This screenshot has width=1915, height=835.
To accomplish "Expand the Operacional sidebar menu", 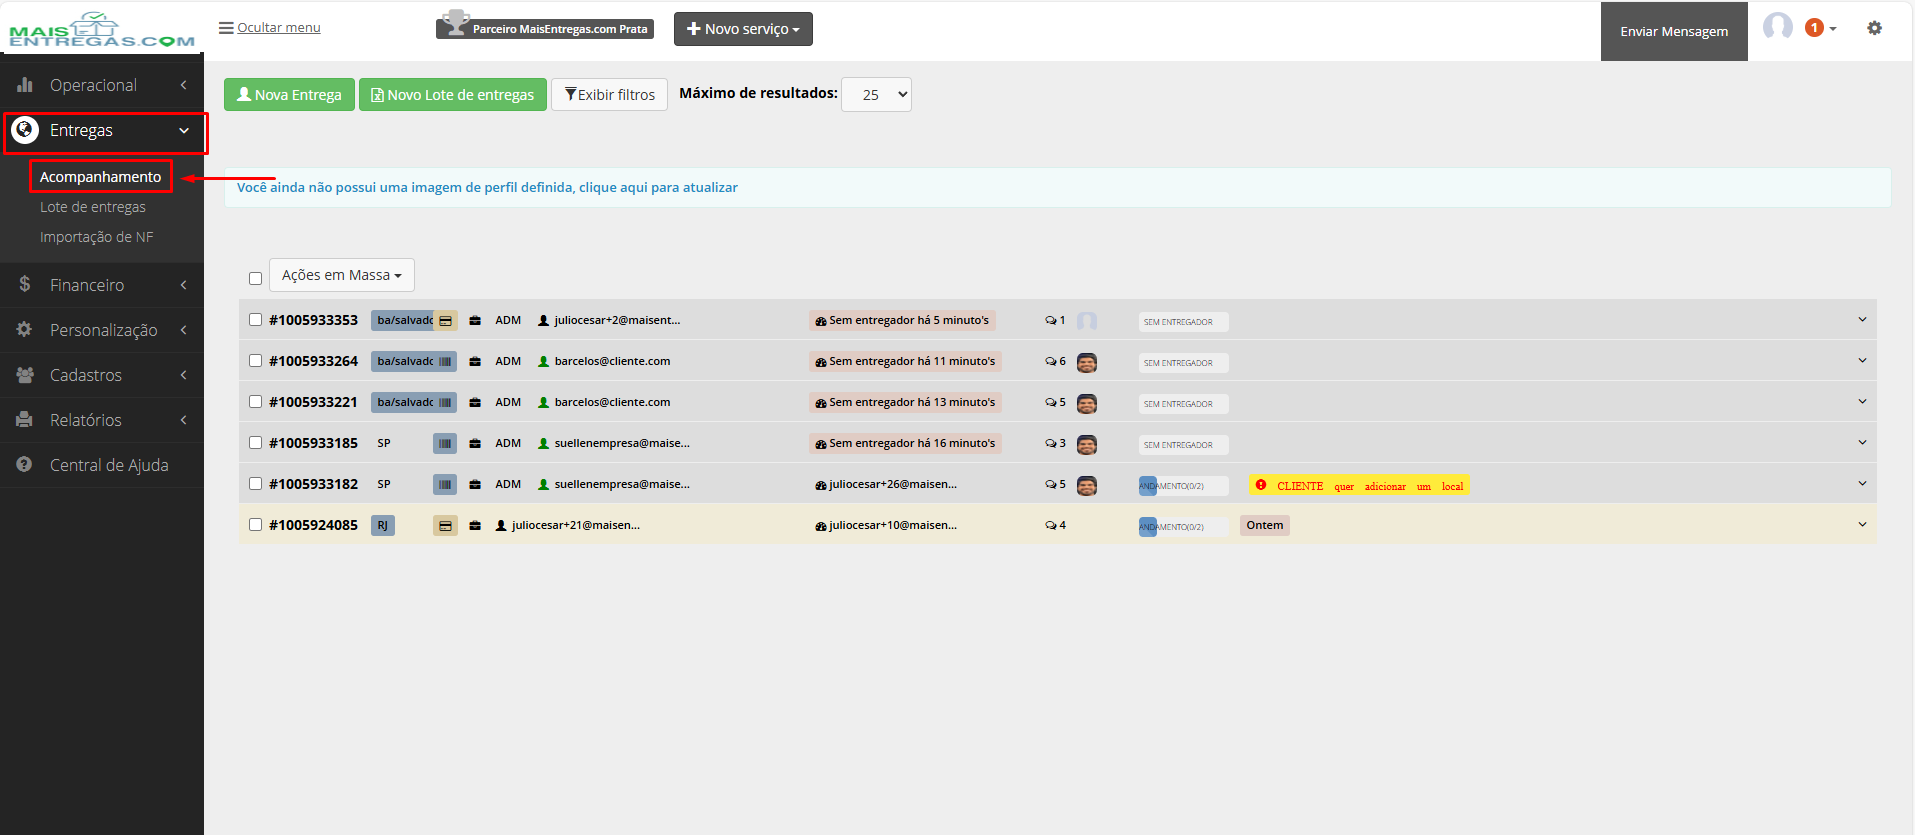I will tap(102, 85).
